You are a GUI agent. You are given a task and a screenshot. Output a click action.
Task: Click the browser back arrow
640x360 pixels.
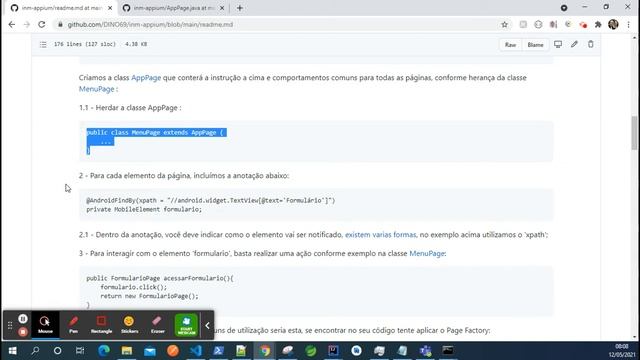pos(12,24)
